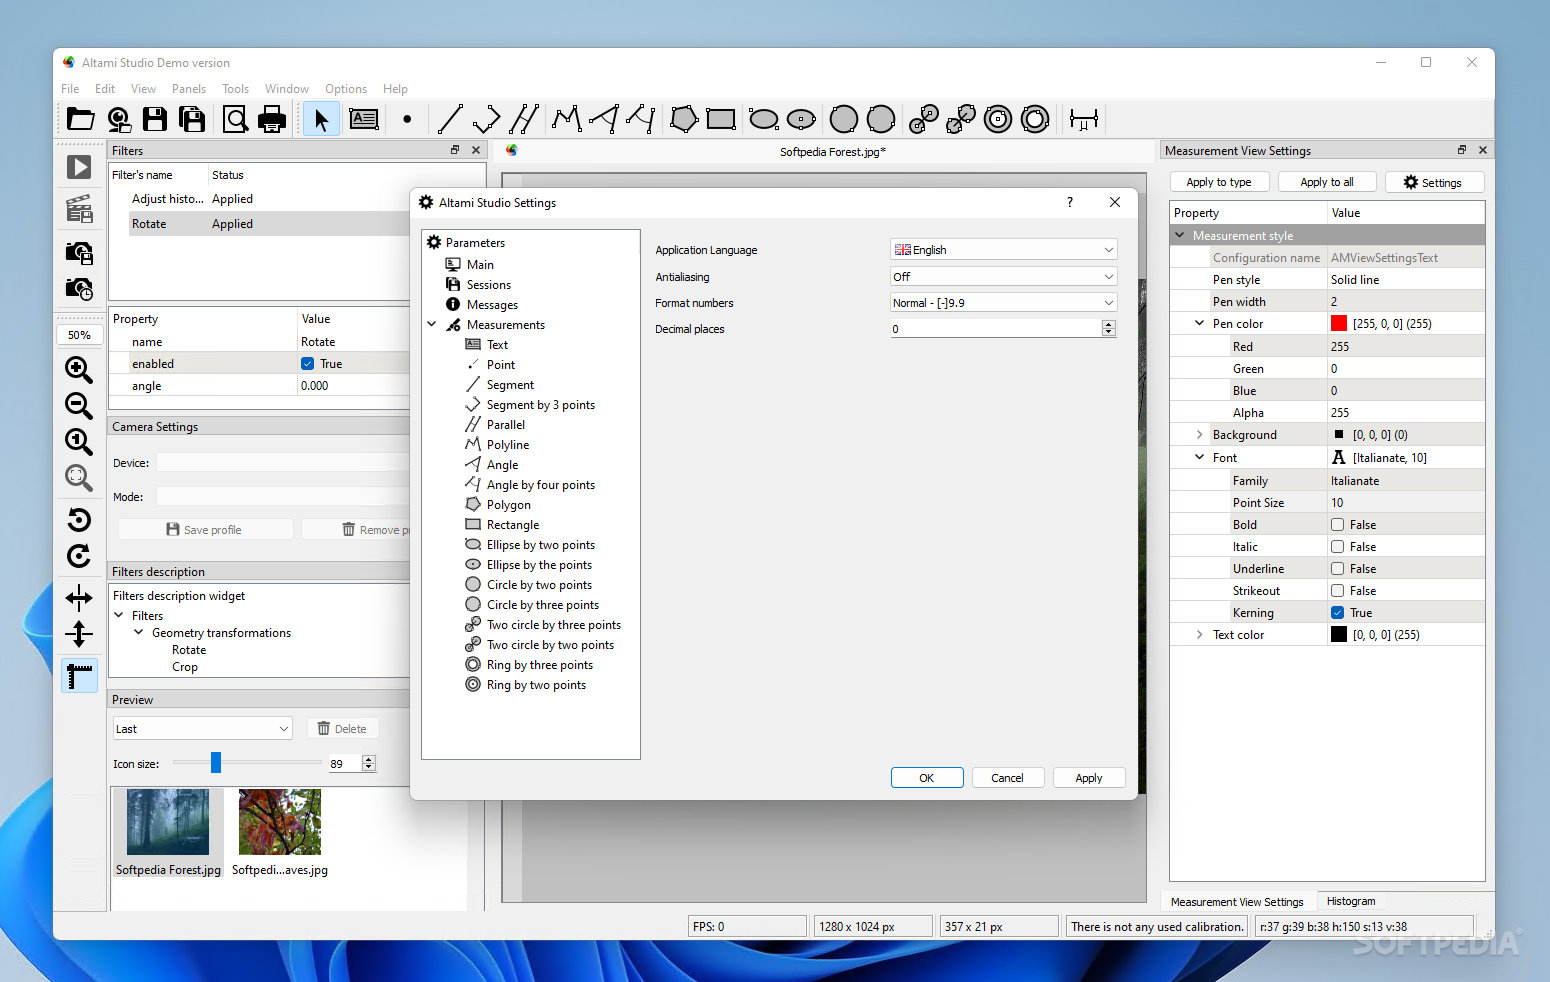1550x982 pixels.
Task: Expand the Background property group
Action: tap(1199, 435)
